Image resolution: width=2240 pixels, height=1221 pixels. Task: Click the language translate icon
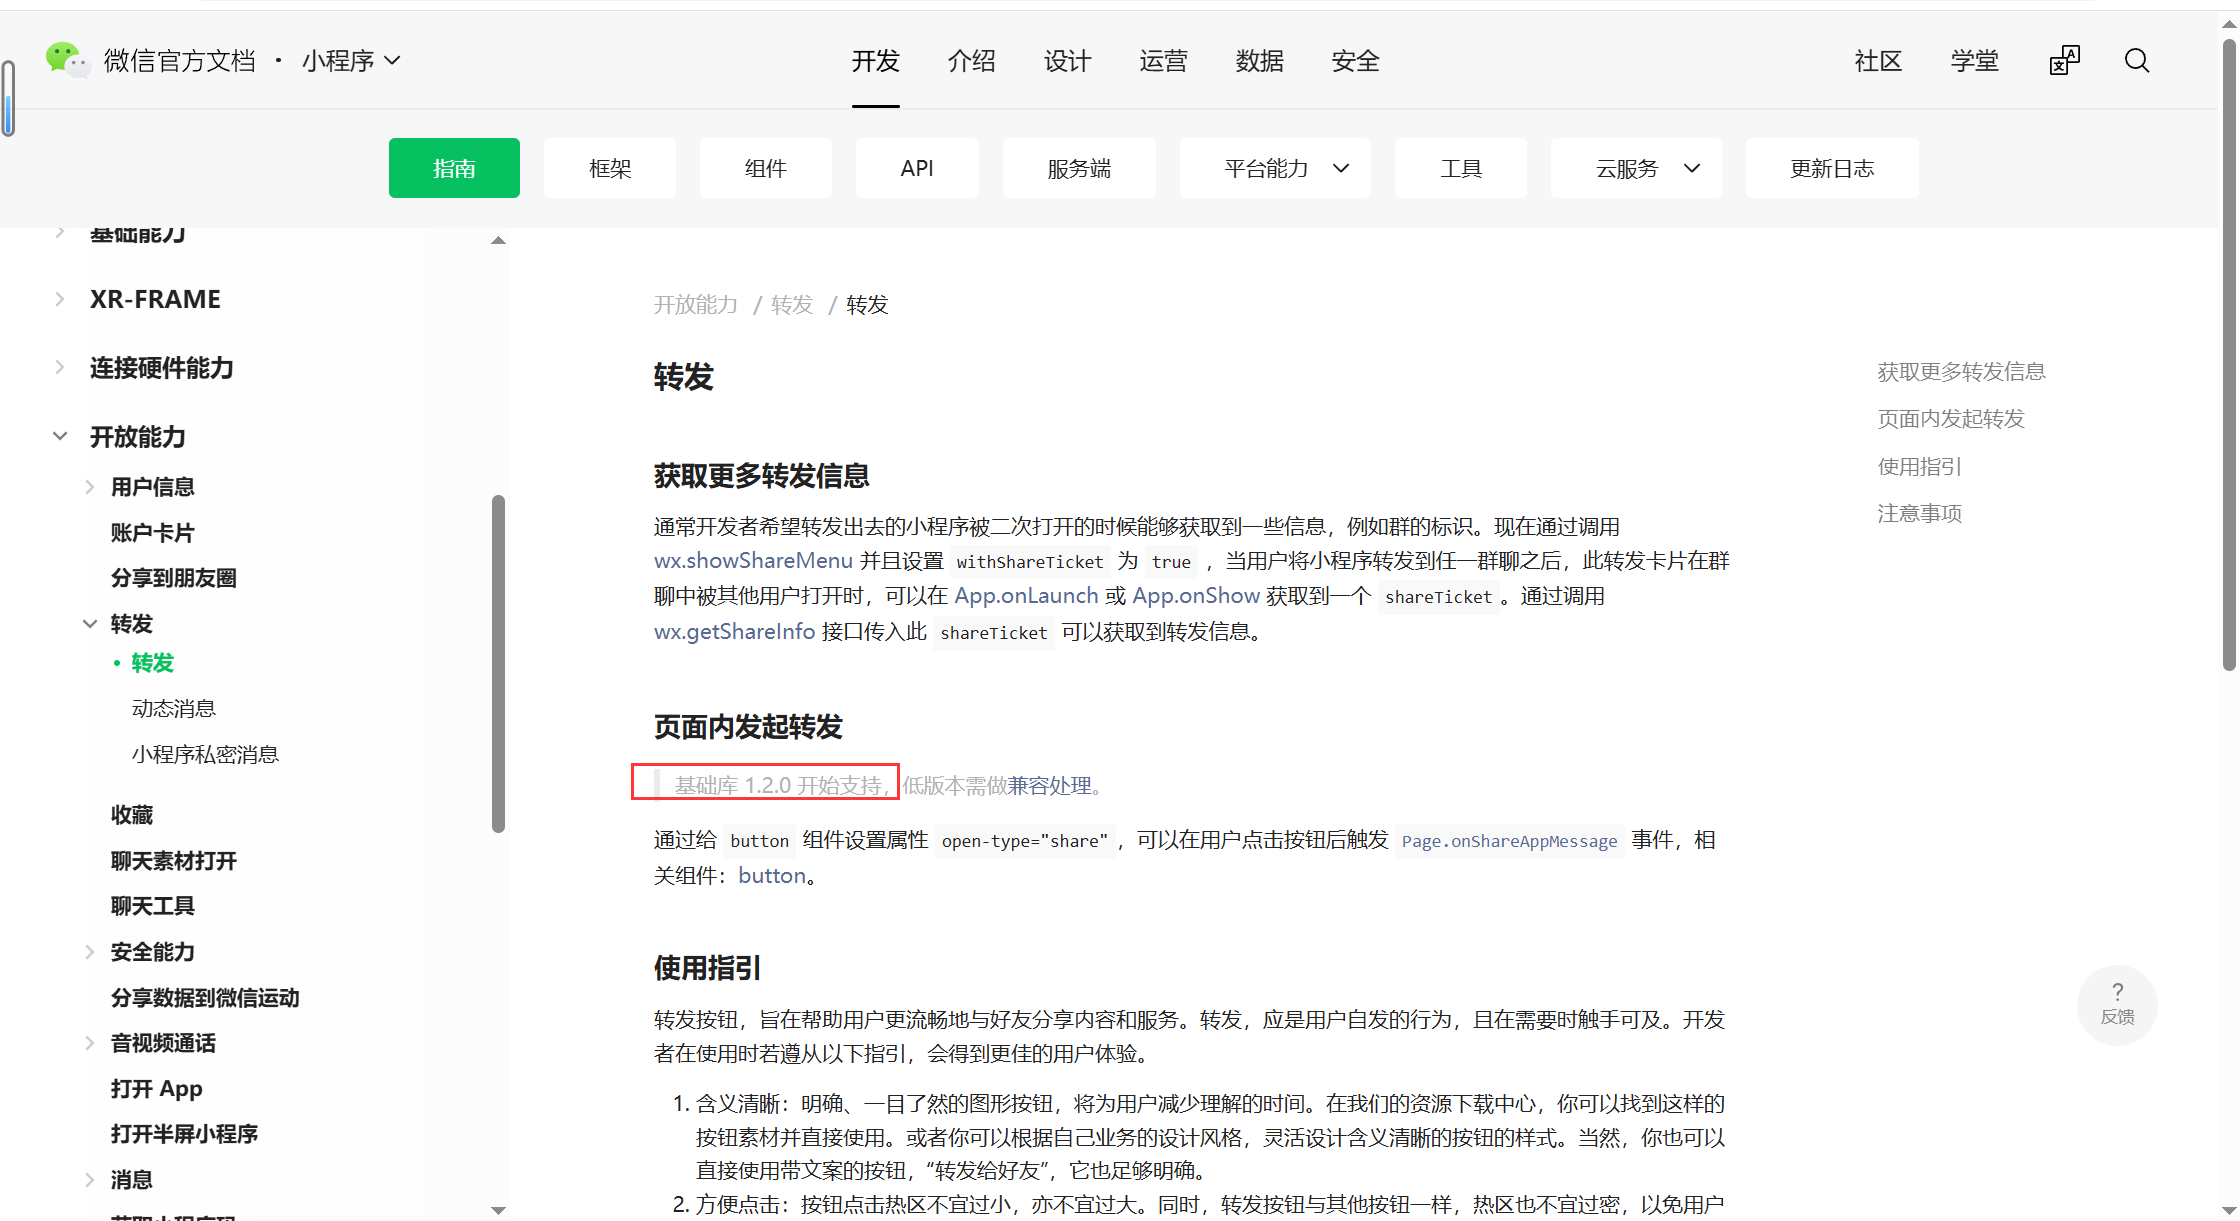click(x=2064, y=61)
